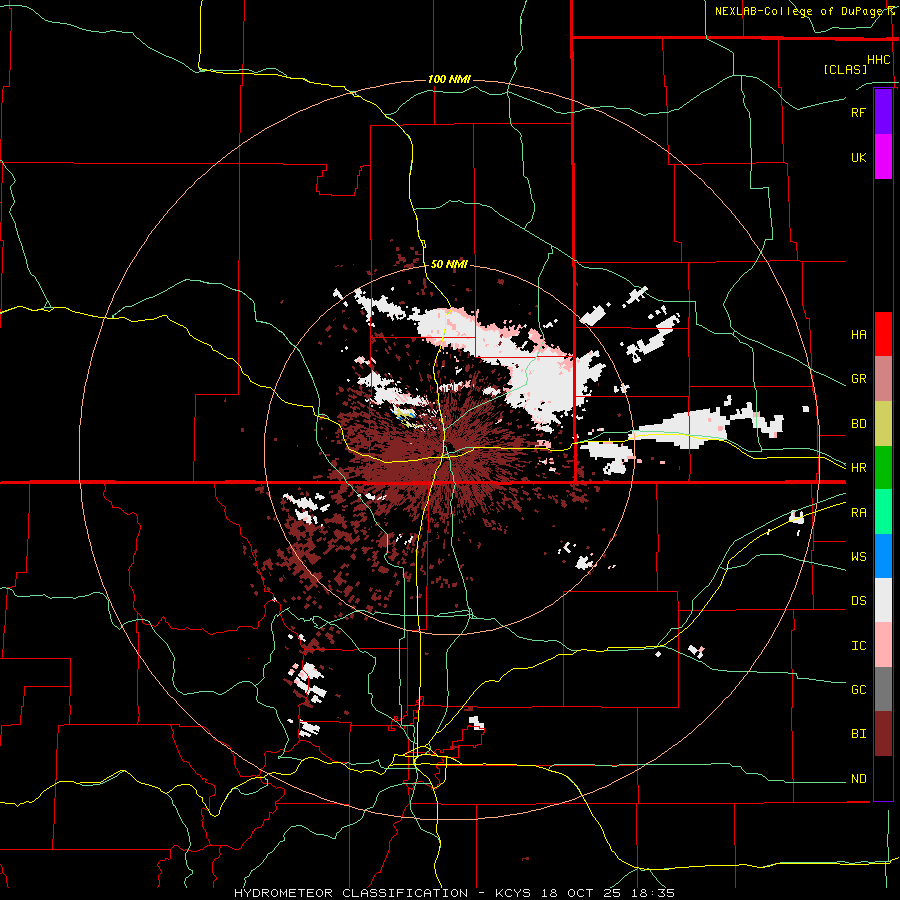Click the WS legend label

tap(858, 557)
